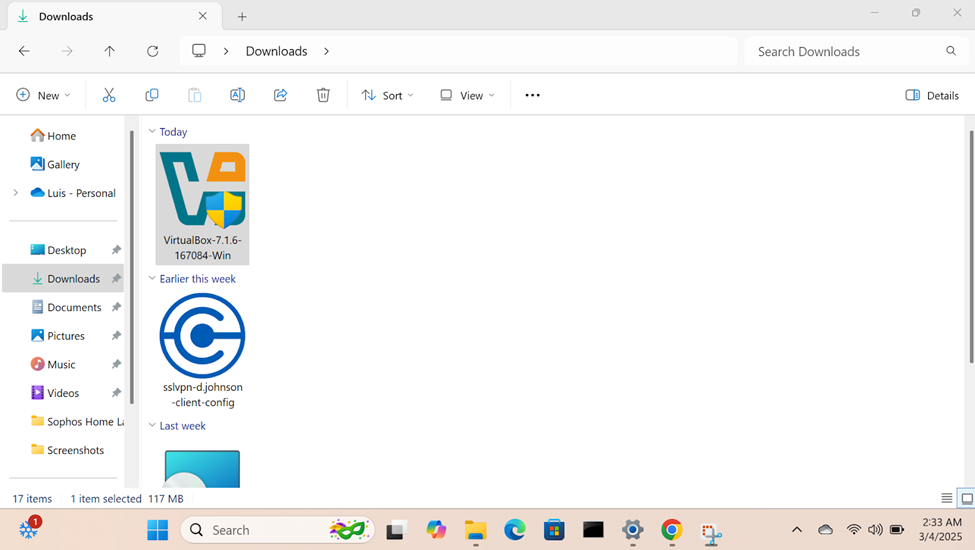Refresh the Downloads folder
Viewport: 975px width, 550px height.
point(152,51)
